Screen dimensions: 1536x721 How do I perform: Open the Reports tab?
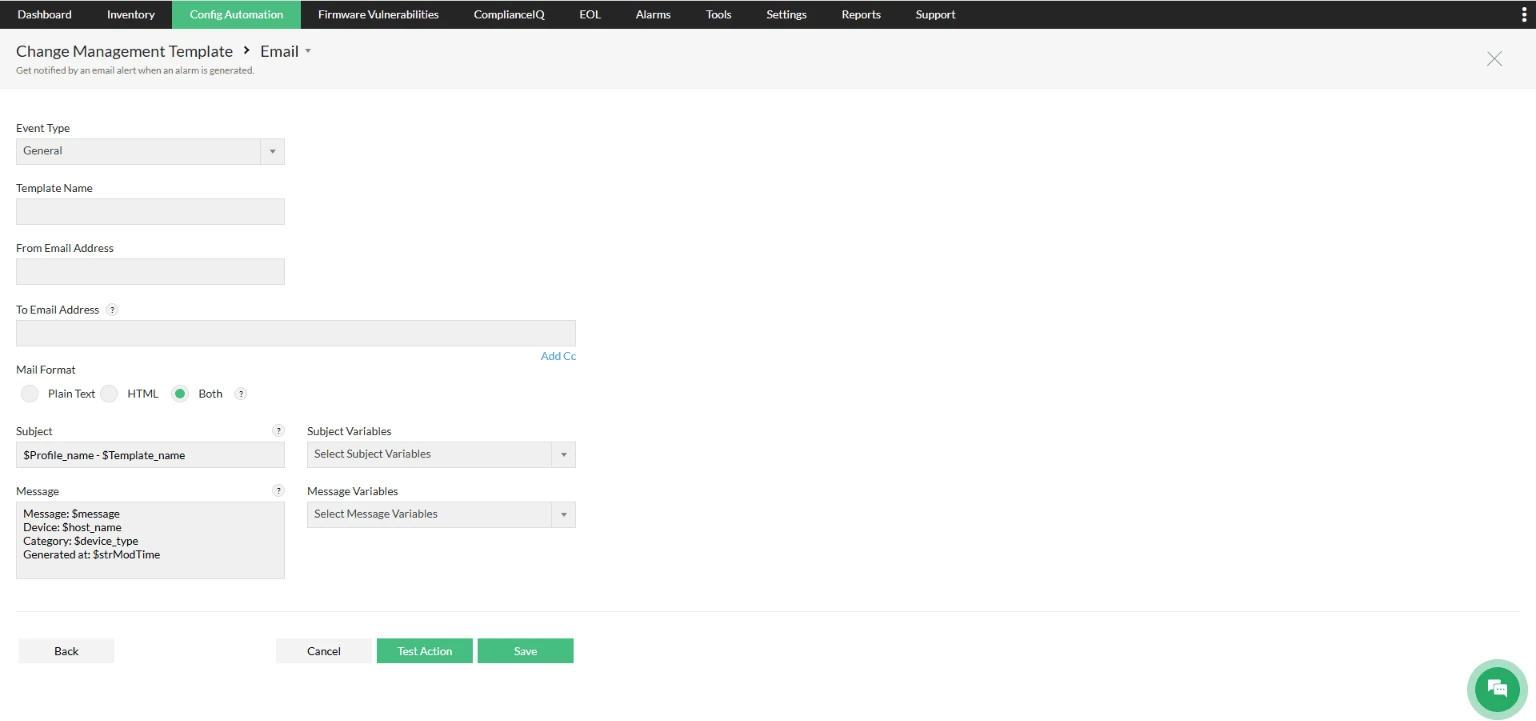[861, 14]
